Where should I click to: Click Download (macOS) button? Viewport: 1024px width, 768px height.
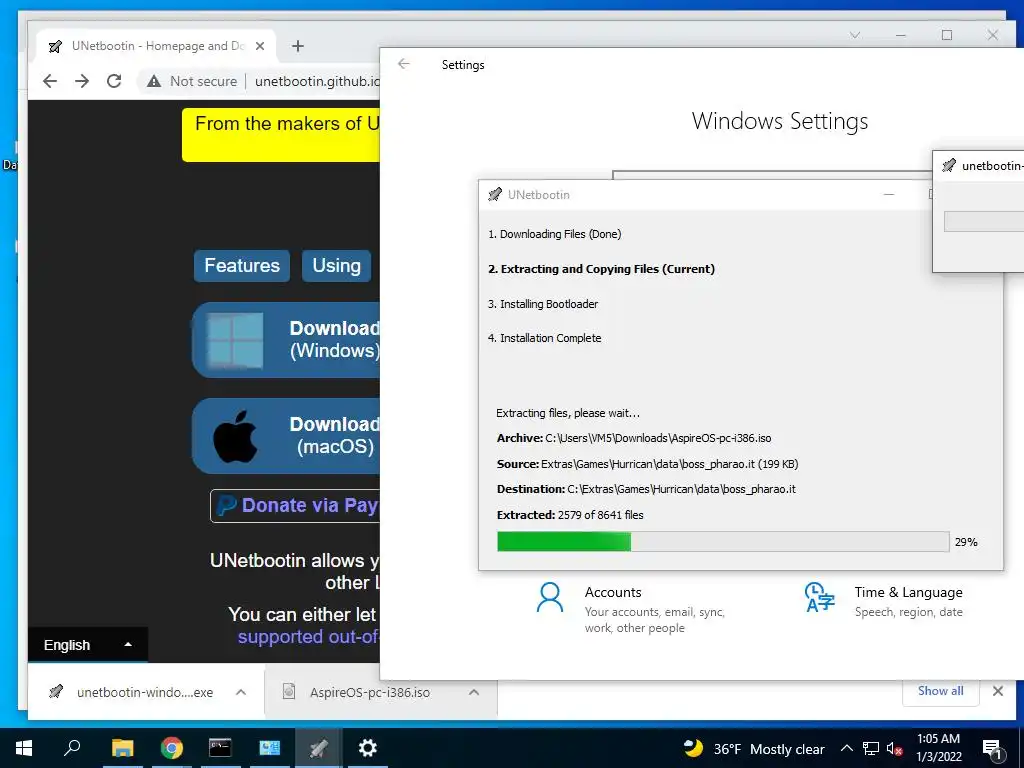[285, 436]
